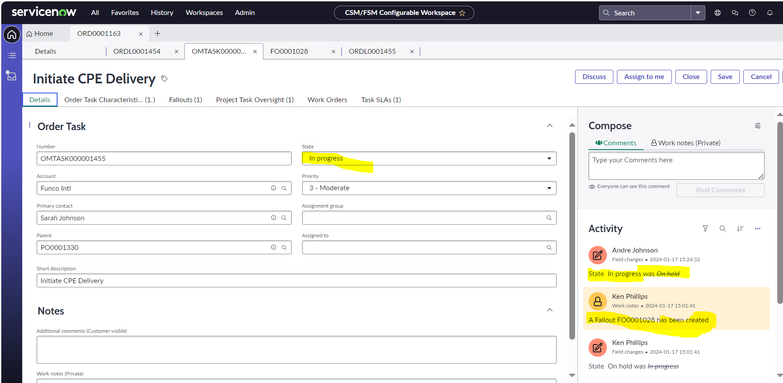Click the Type your Comments here box
This screenshot has height=383, width=783.
[x=676, y=166]
